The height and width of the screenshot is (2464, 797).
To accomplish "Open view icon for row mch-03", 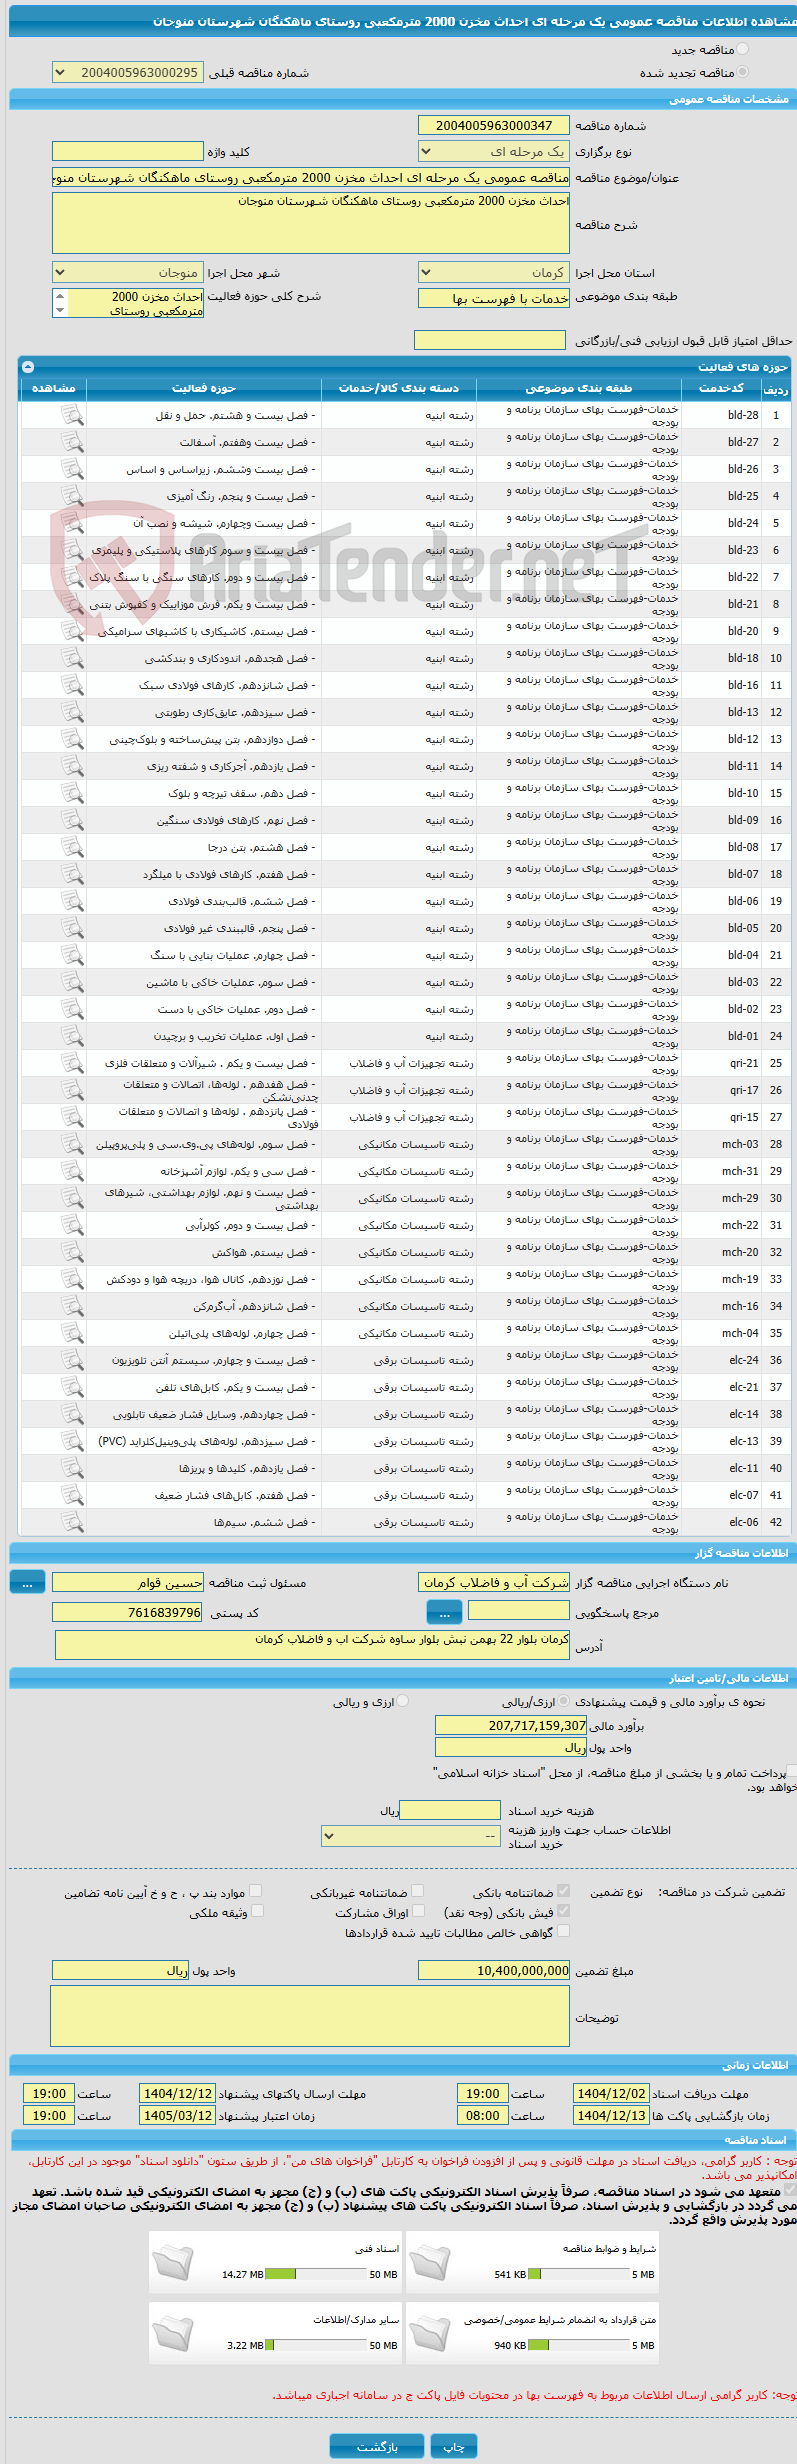I will click(72, 1144).
